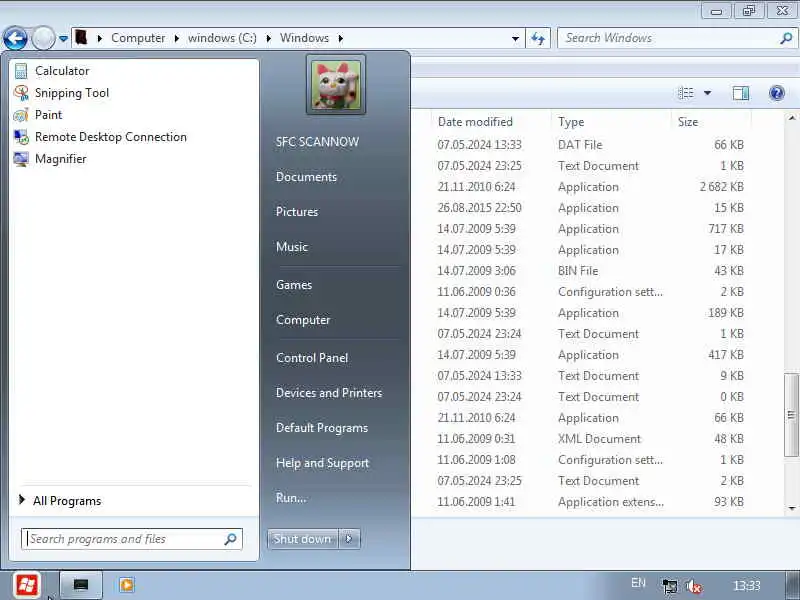The image size is (800, 600).
Task: Select the row dated 26.08.2015 22:50
Action: pyautogui.click(x=590, y=208)
